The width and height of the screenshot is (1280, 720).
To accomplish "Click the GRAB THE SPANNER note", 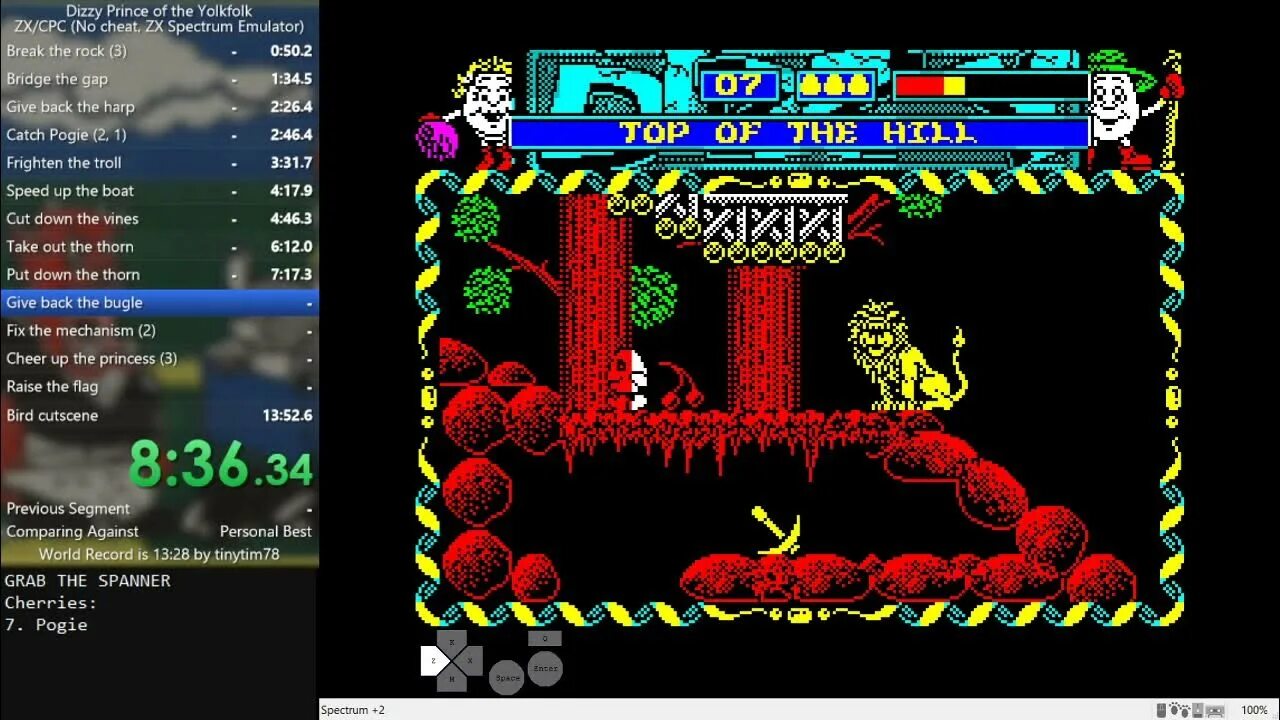I will (x=87, y=581).
